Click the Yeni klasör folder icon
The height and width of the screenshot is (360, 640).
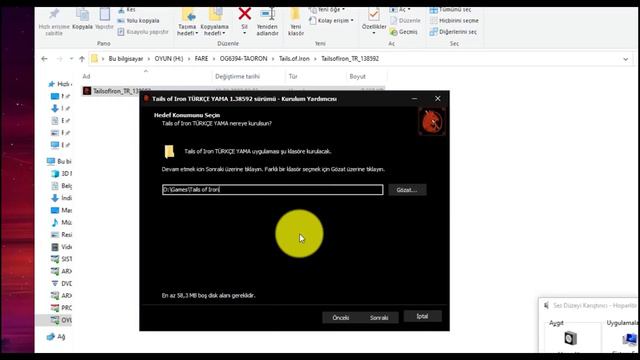point(296,15)
